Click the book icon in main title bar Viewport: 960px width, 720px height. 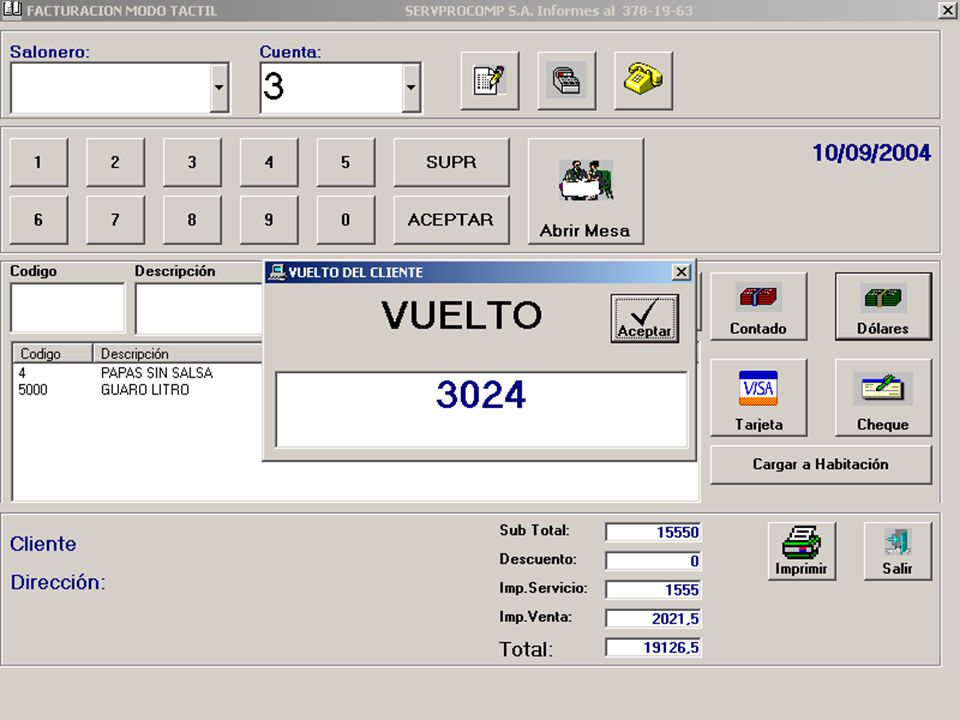pos(12,9)
